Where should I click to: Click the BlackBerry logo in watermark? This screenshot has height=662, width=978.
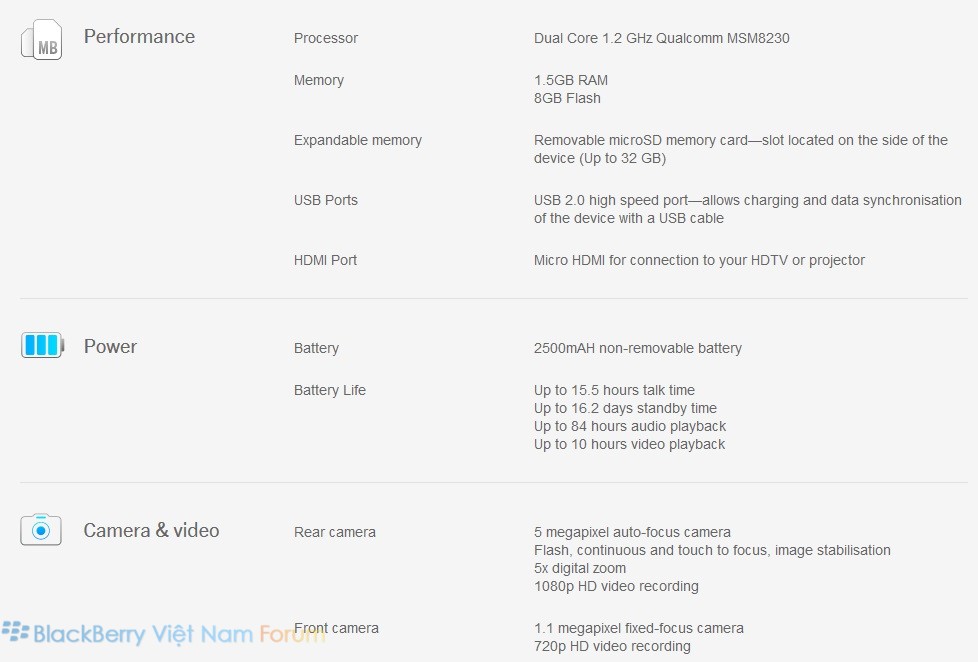tap(16, 631)
